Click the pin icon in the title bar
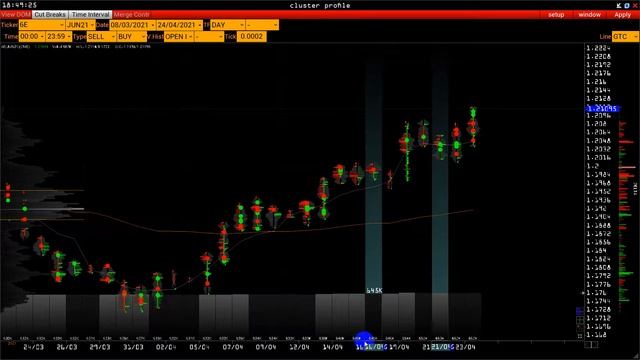 (x=619, y=5)
